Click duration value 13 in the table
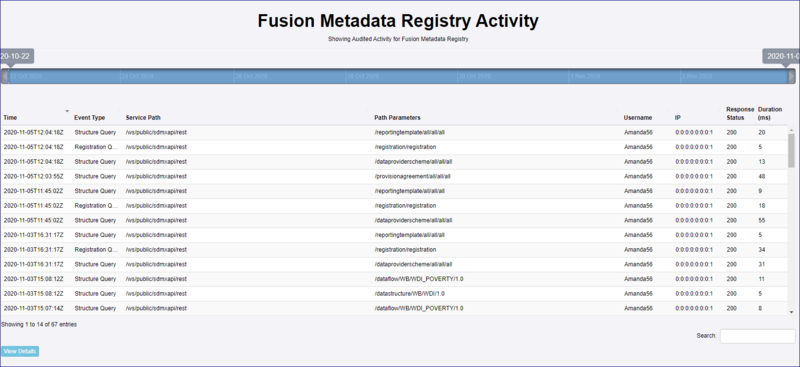 761,162
